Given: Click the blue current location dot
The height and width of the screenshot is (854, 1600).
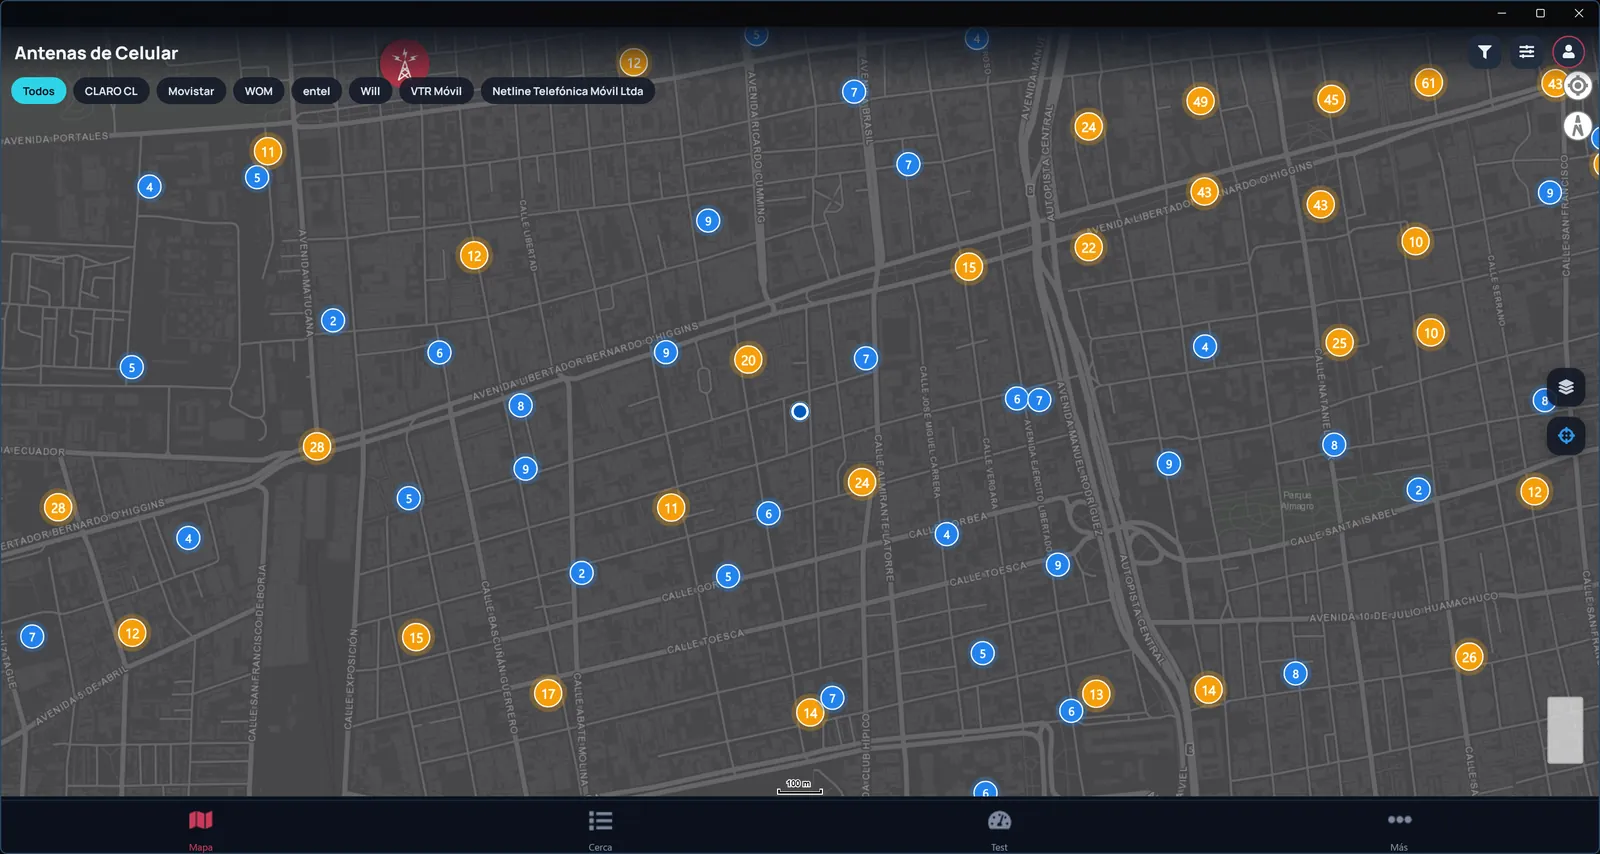Looking at the screenshot, I should pos(800,411).
